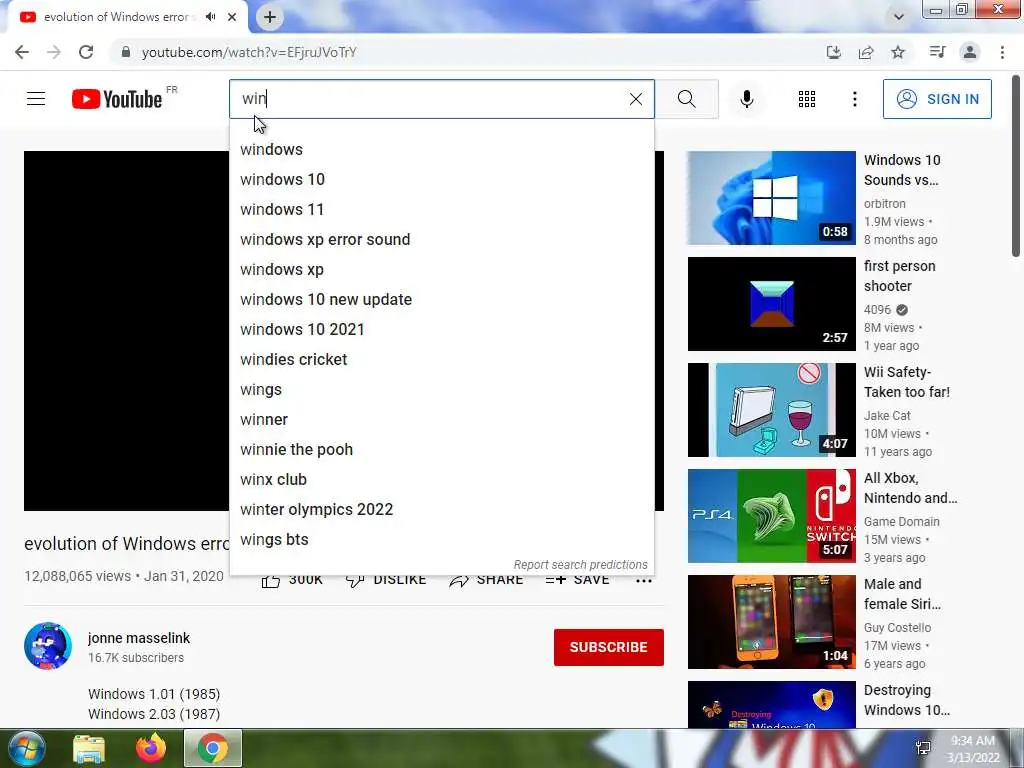
Task: Select the 'windows' suggestion
Action: pyautogui.click(x=441, y=150)
